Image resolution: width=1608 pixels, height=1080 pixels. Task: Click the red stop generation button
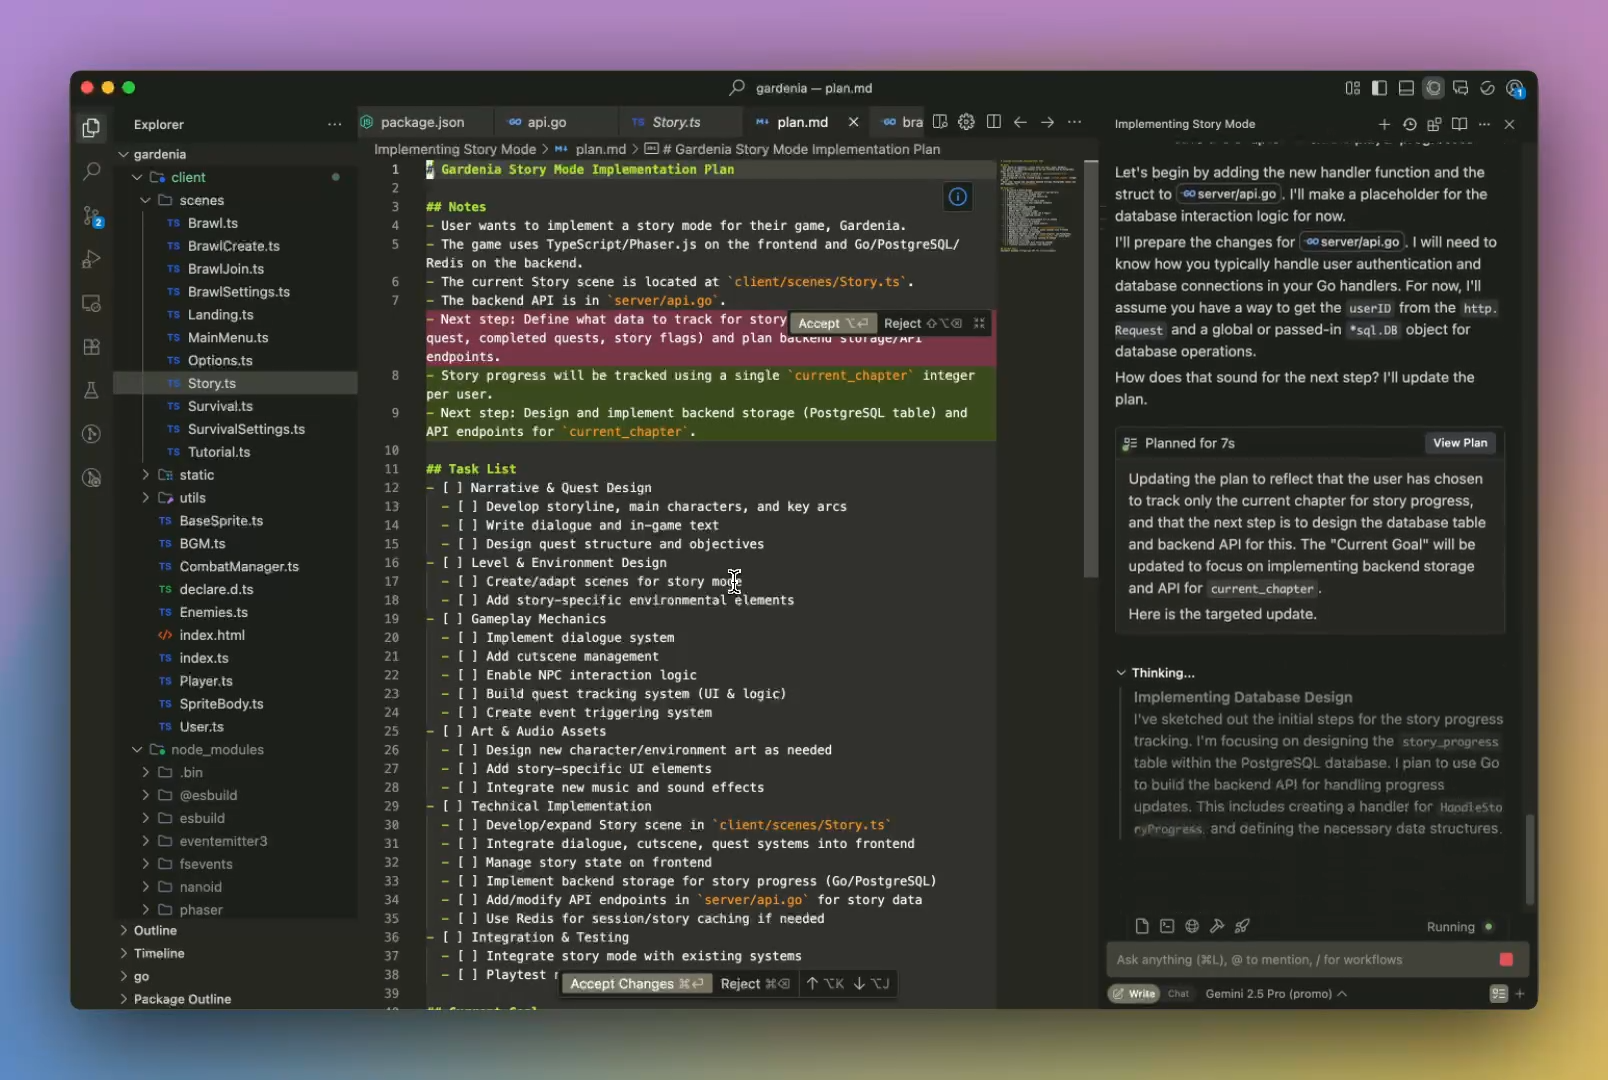1506,959
